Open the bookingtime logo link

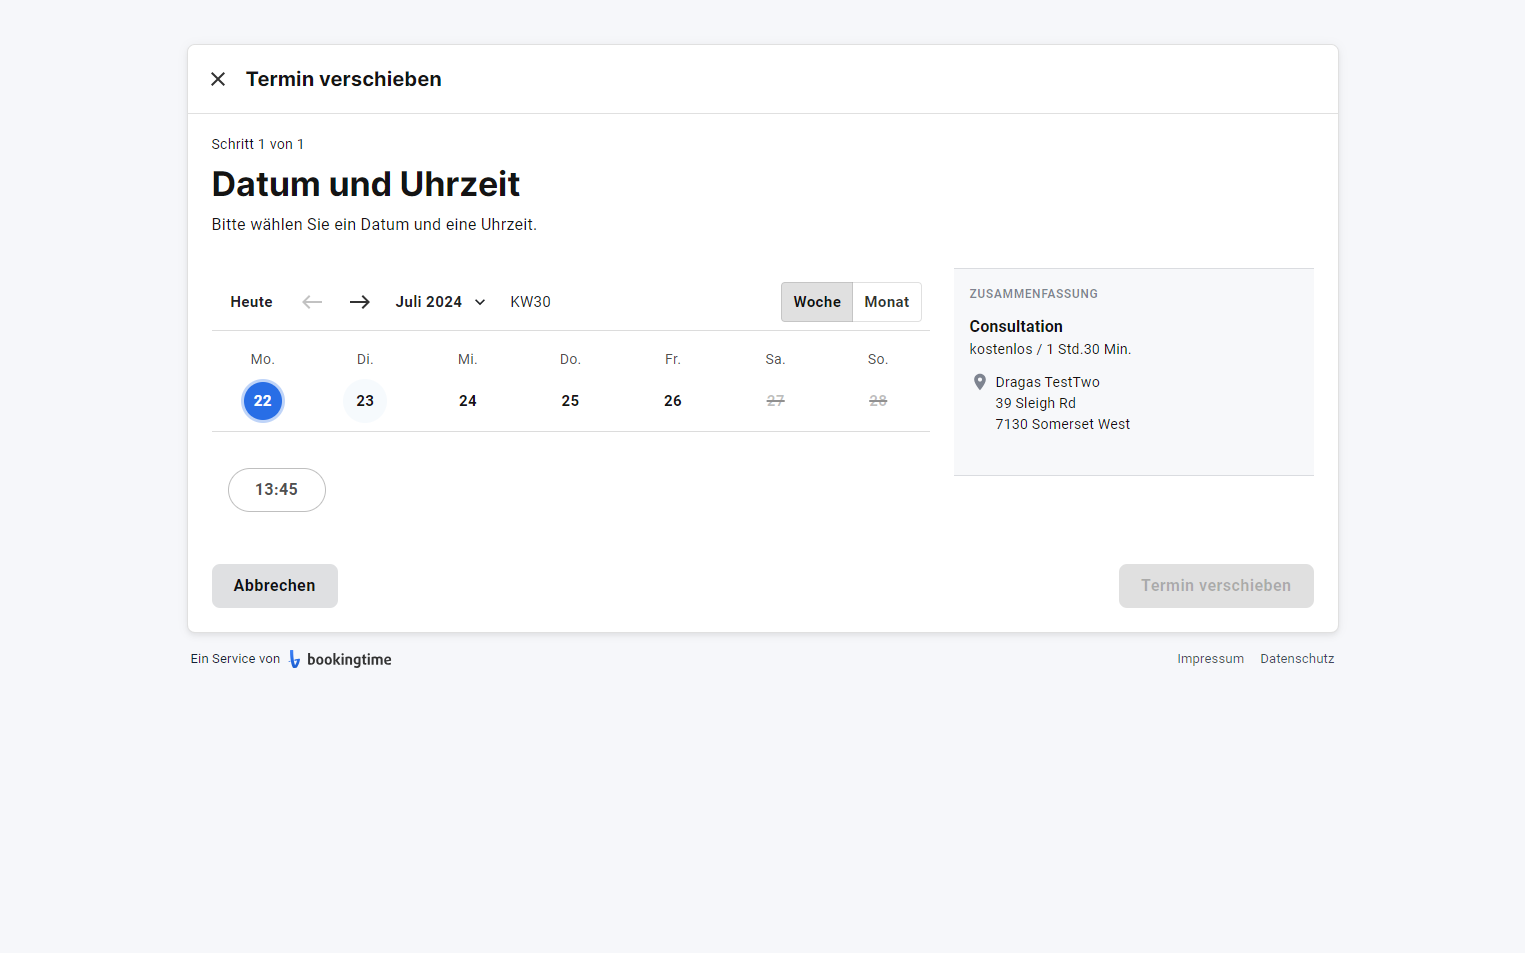click(x=340, y=659)
